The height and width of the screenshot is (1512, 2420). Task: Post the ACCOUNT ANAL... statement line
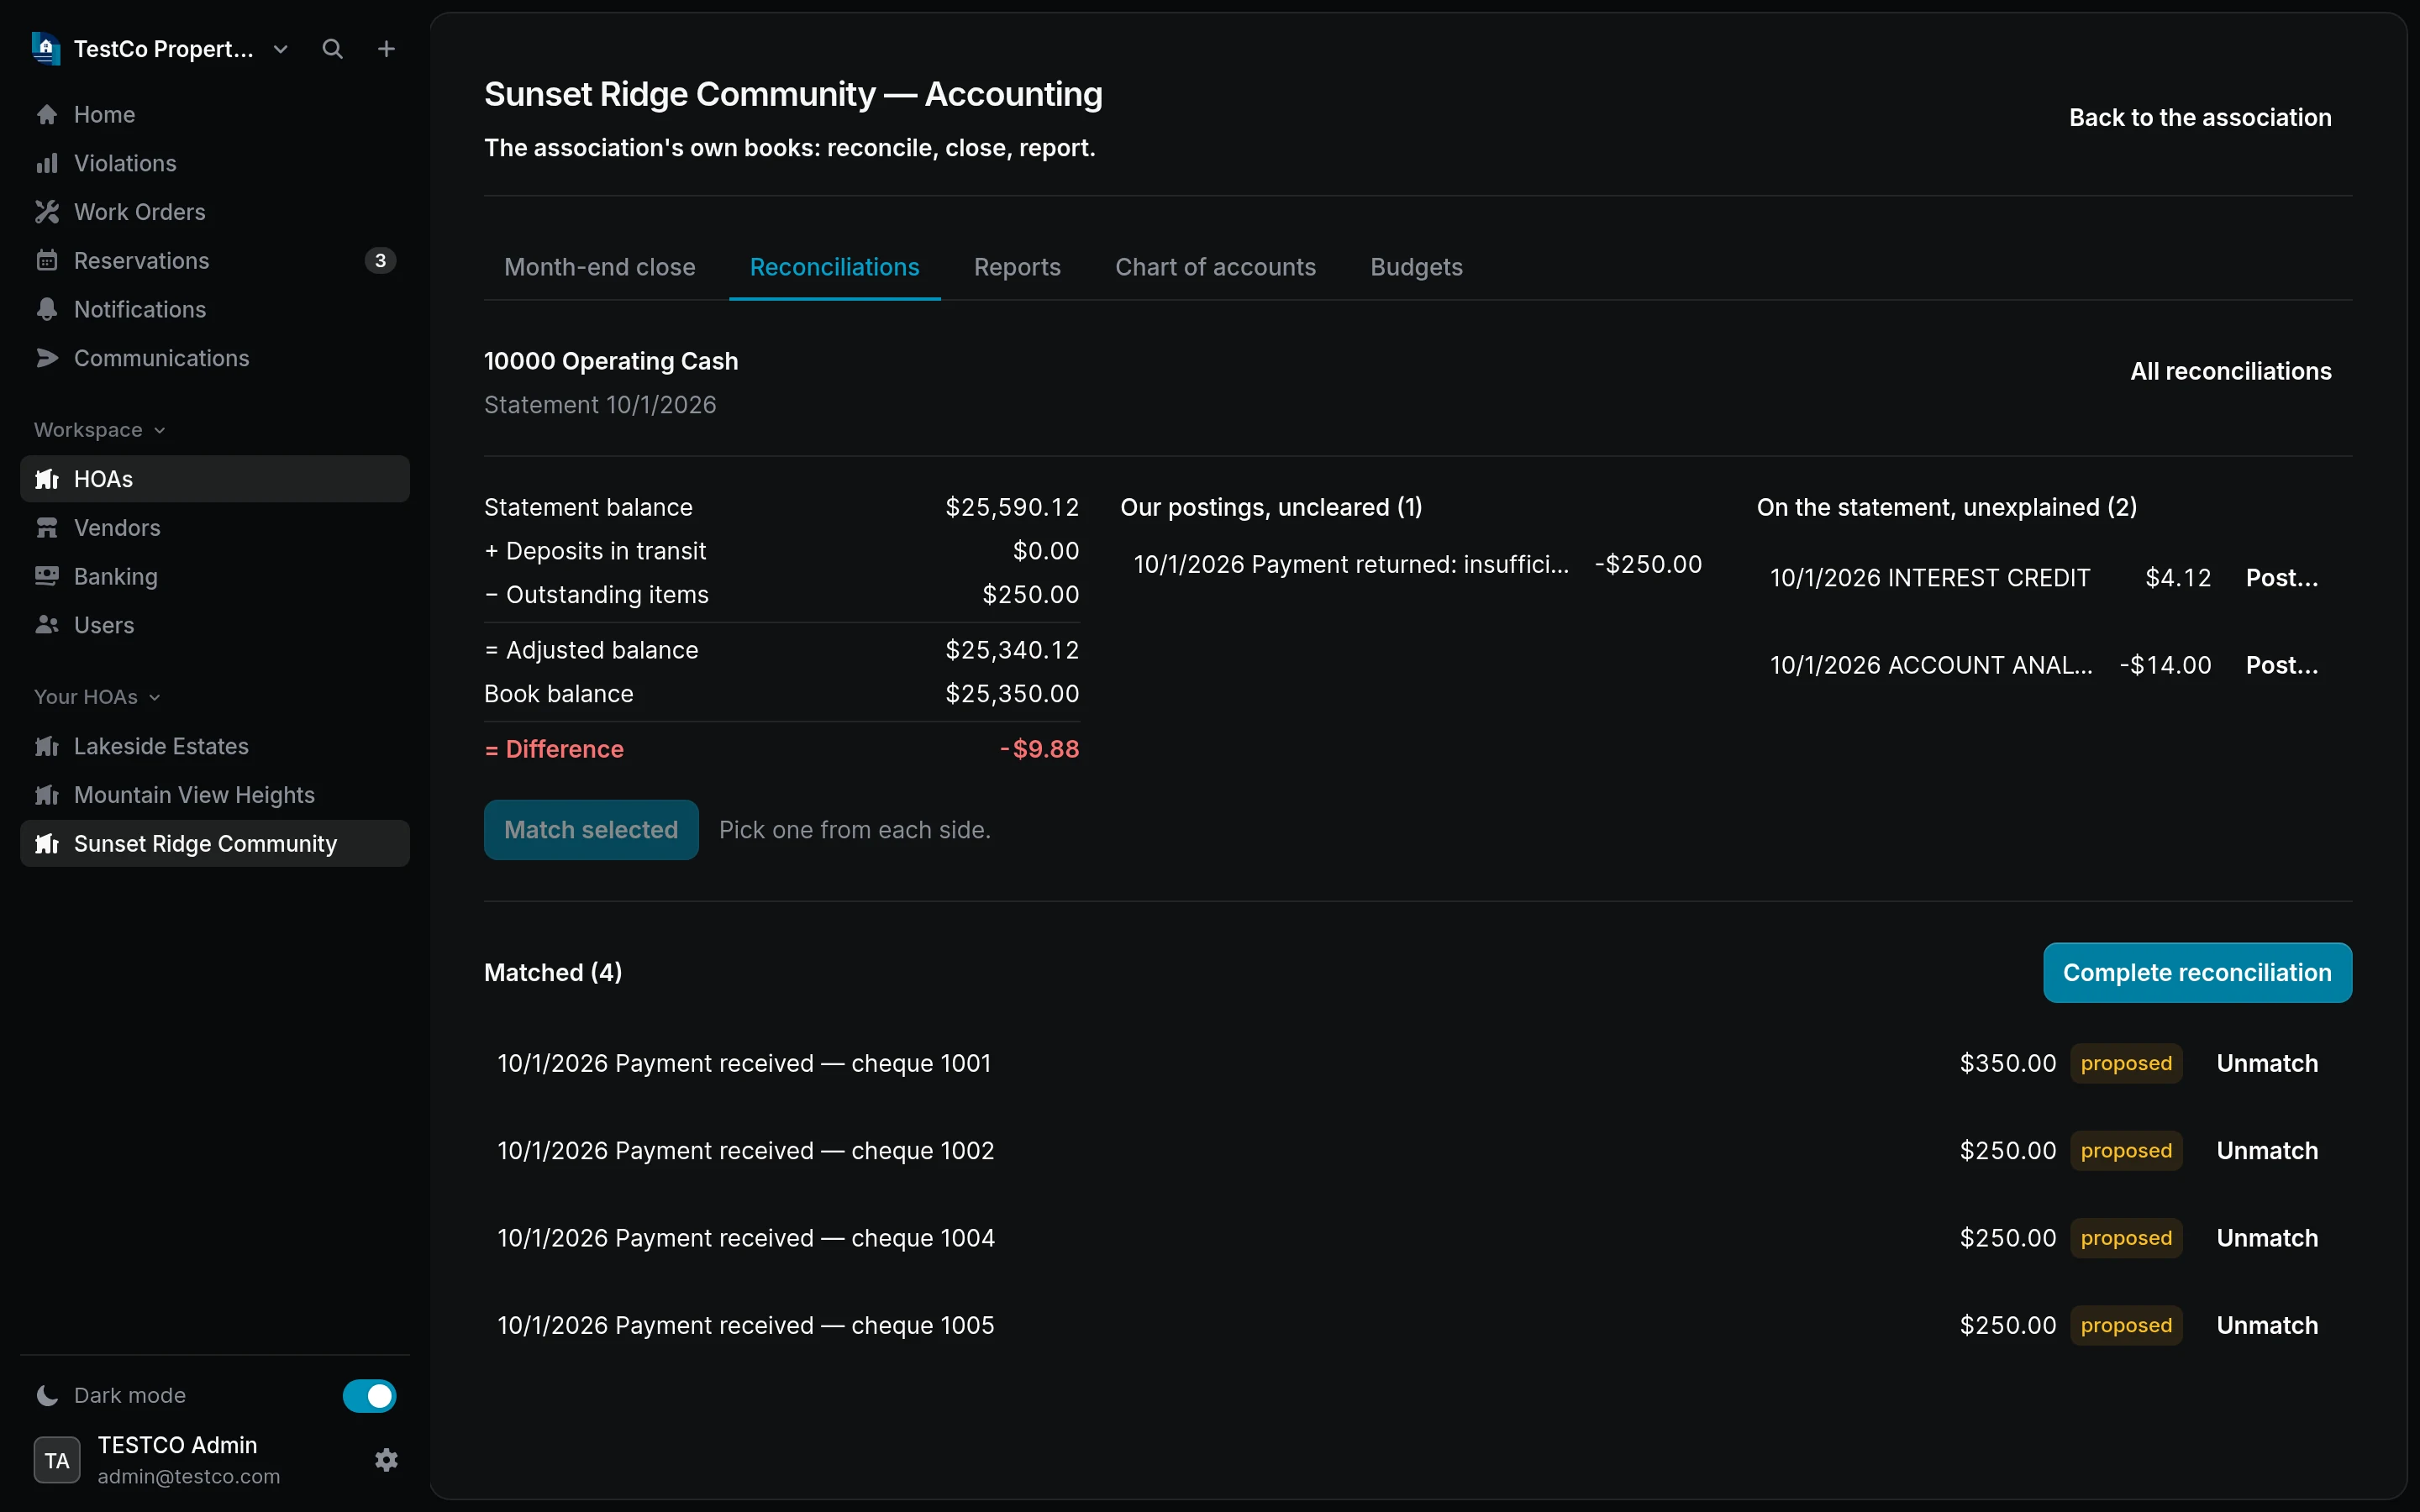2282,665
